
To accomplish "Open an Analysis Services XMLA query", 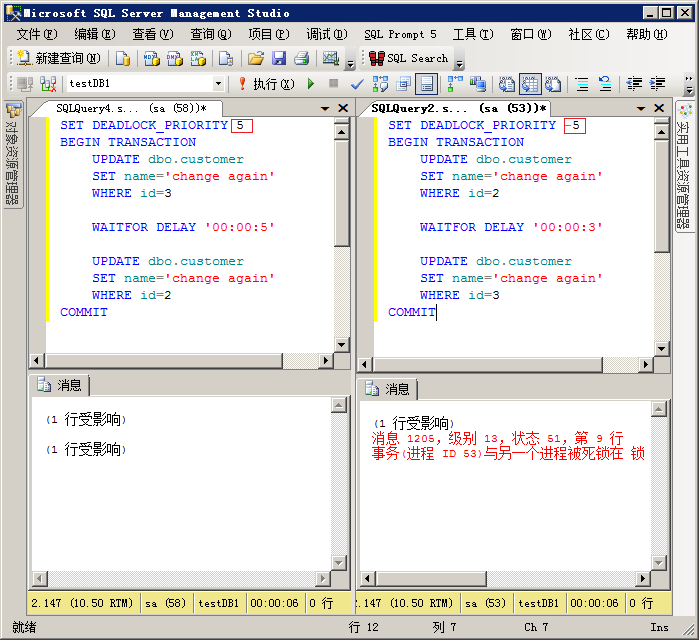I will click(x=198, y=58).
